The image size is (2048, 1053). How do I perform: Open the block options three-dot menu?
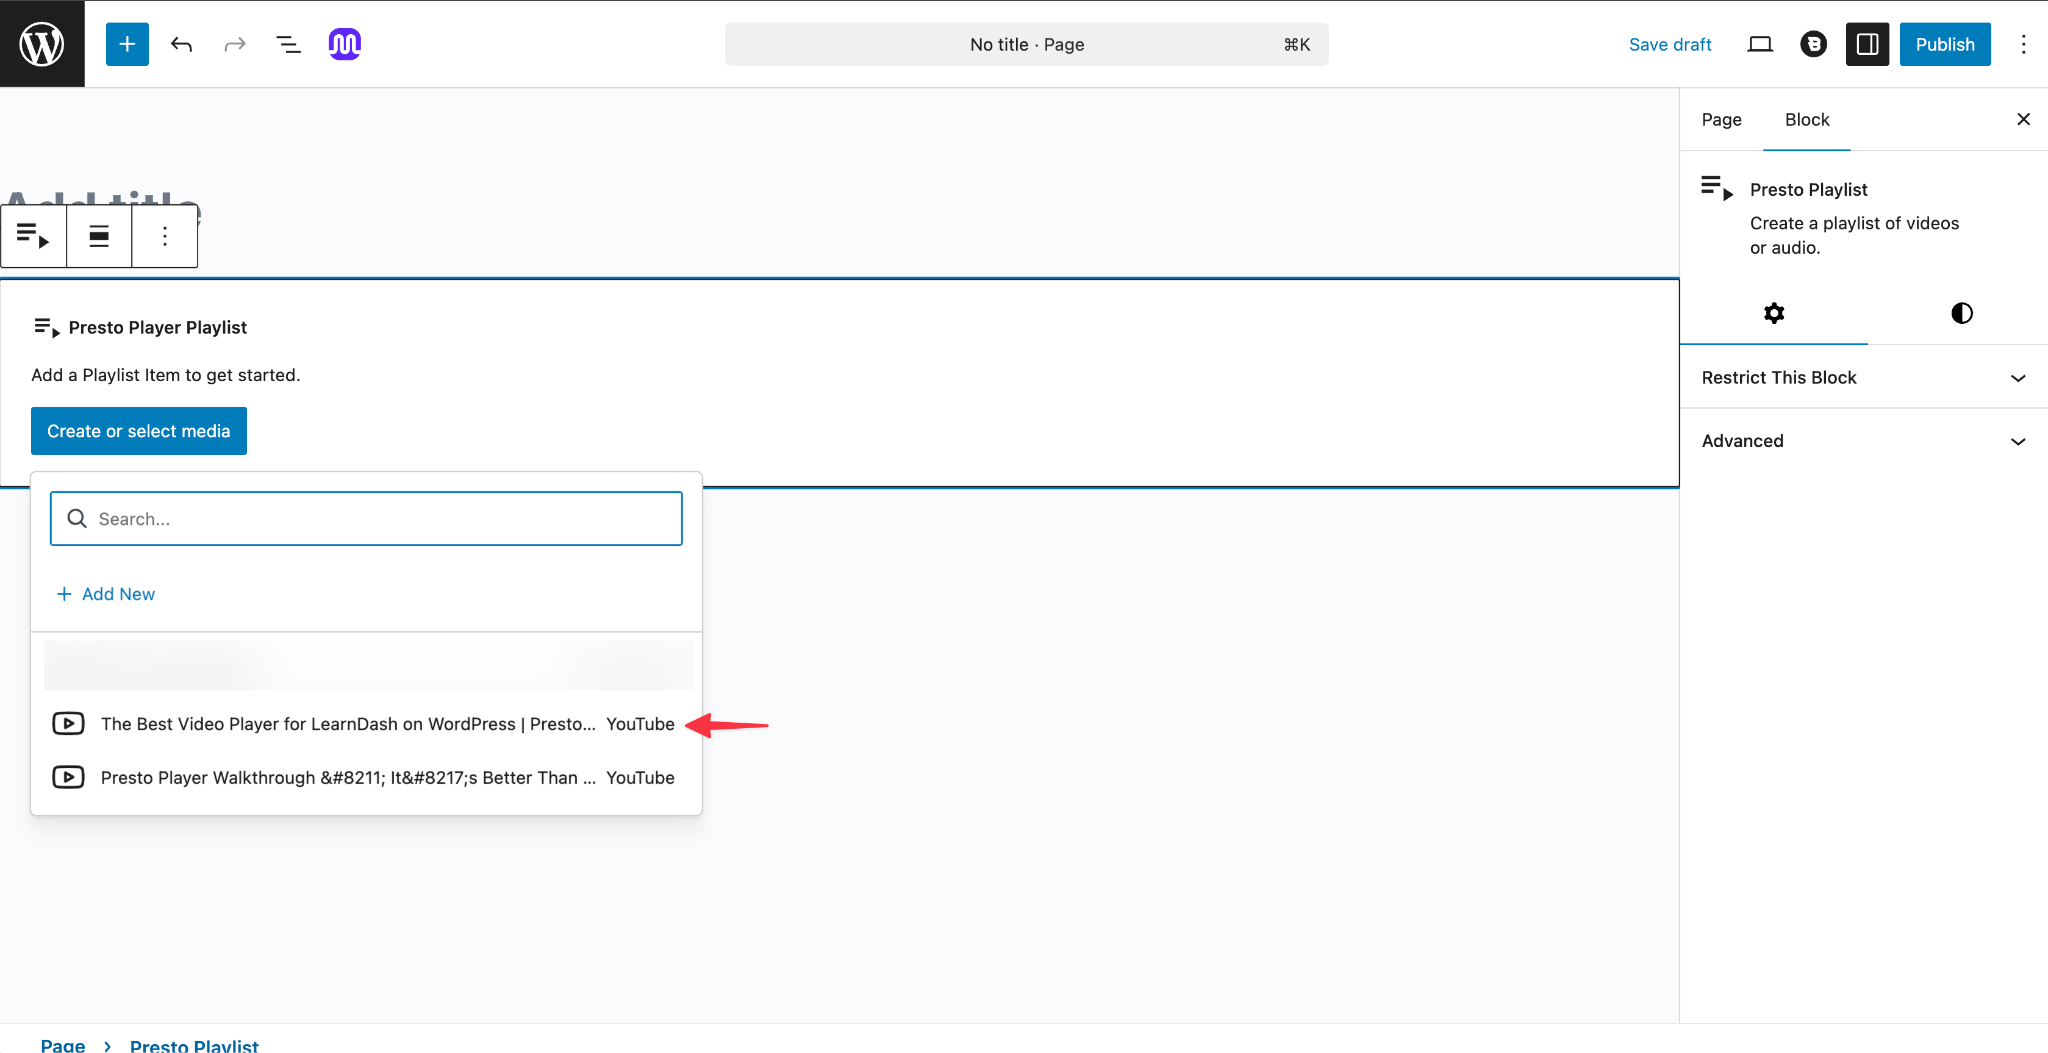164,236
